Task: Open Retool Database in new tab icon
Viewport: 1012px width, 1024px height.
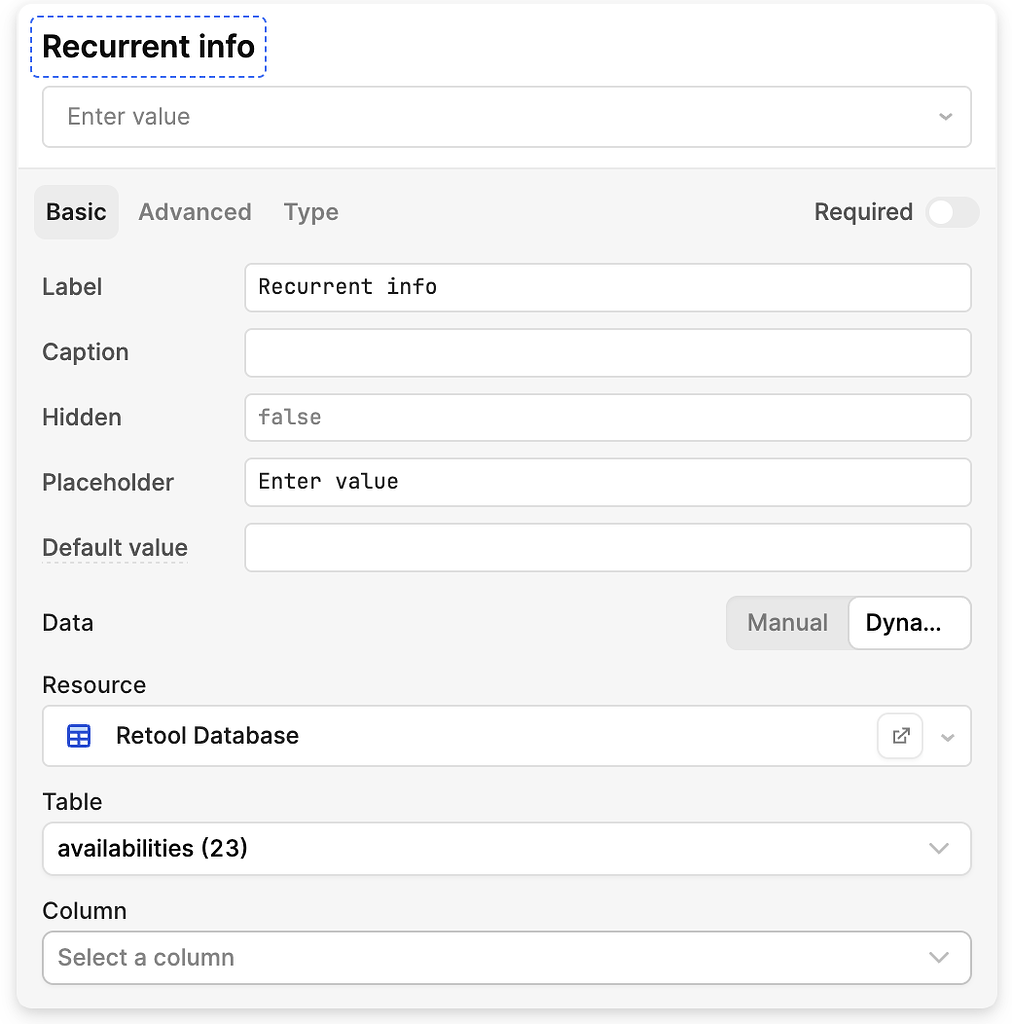Action: [x=900, y=736]
